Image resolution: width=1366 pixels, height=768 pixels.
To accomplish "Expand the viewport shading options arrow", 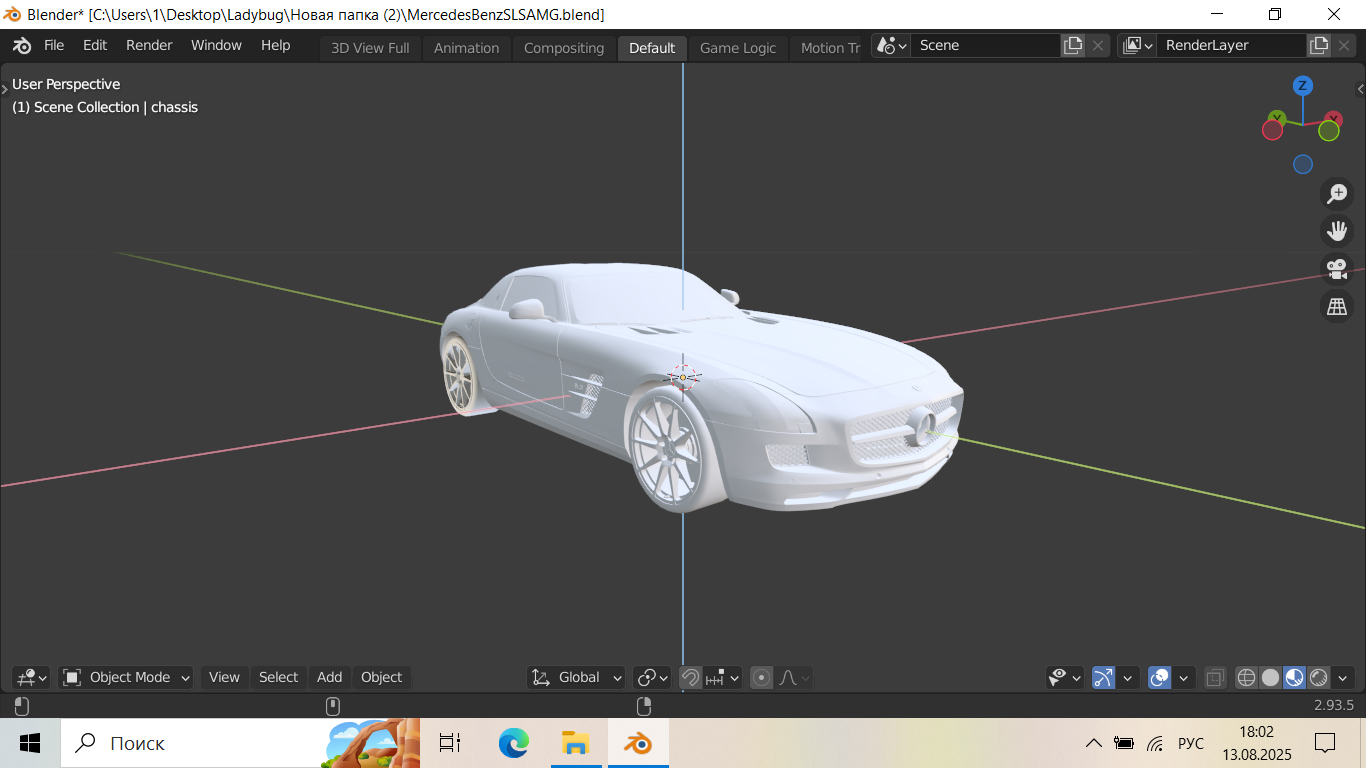I will click(1343, 678).
